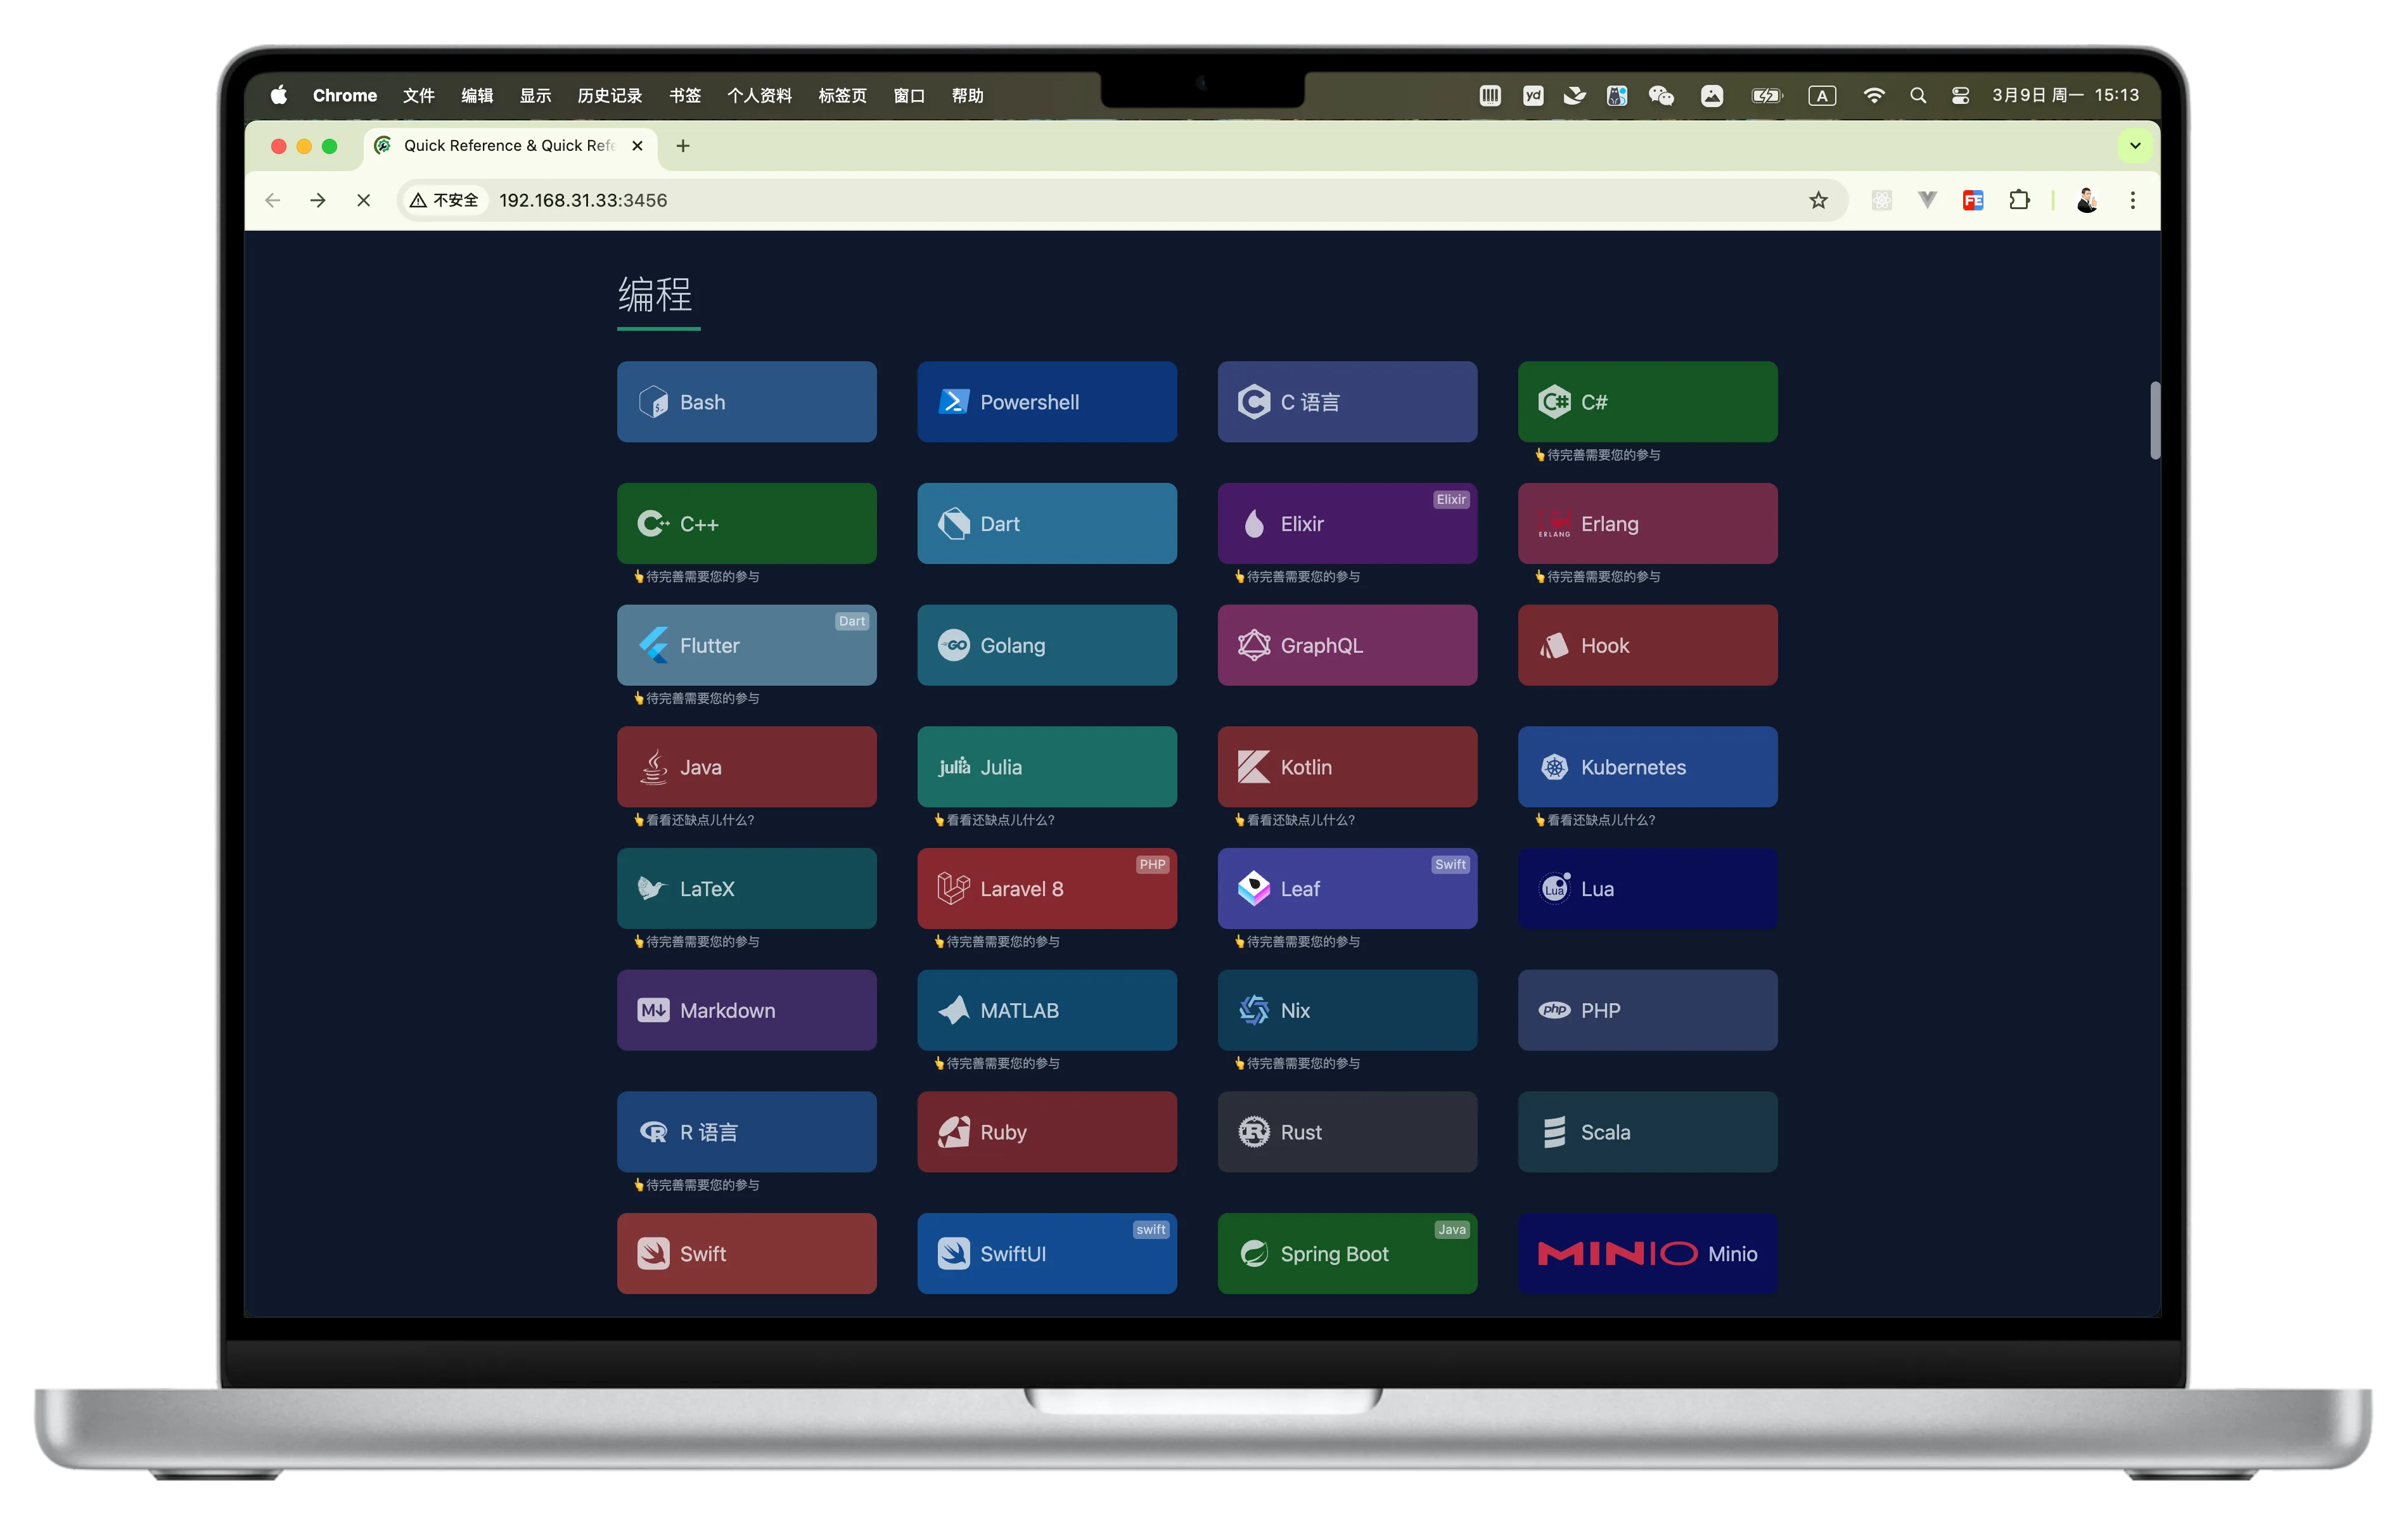Open the 编辑 menu
Image resolution: width=2408 pixels, height=1521 pixels.
point(477,95)
